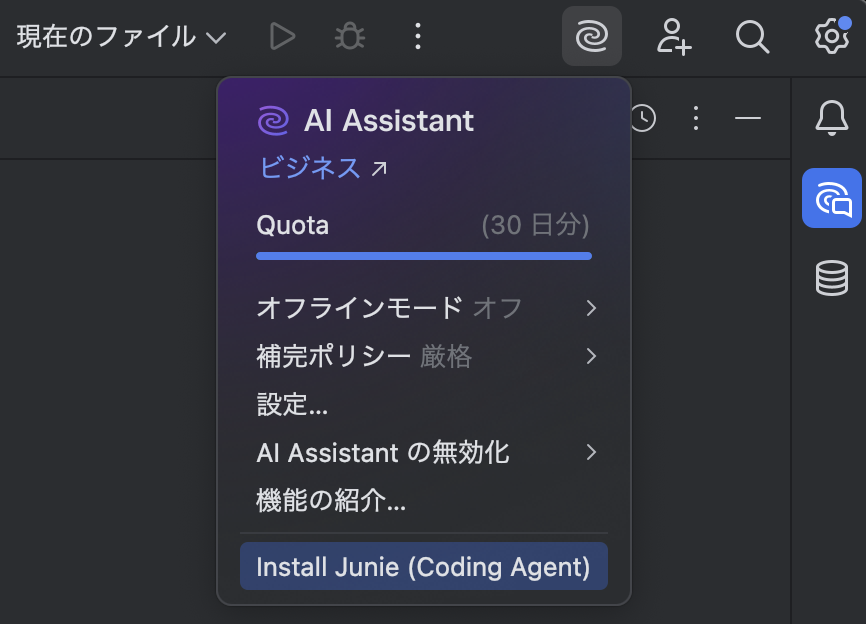Open AI chat tool window icon
This screenshot has width=866, height=624.
(x=831, y=198)
